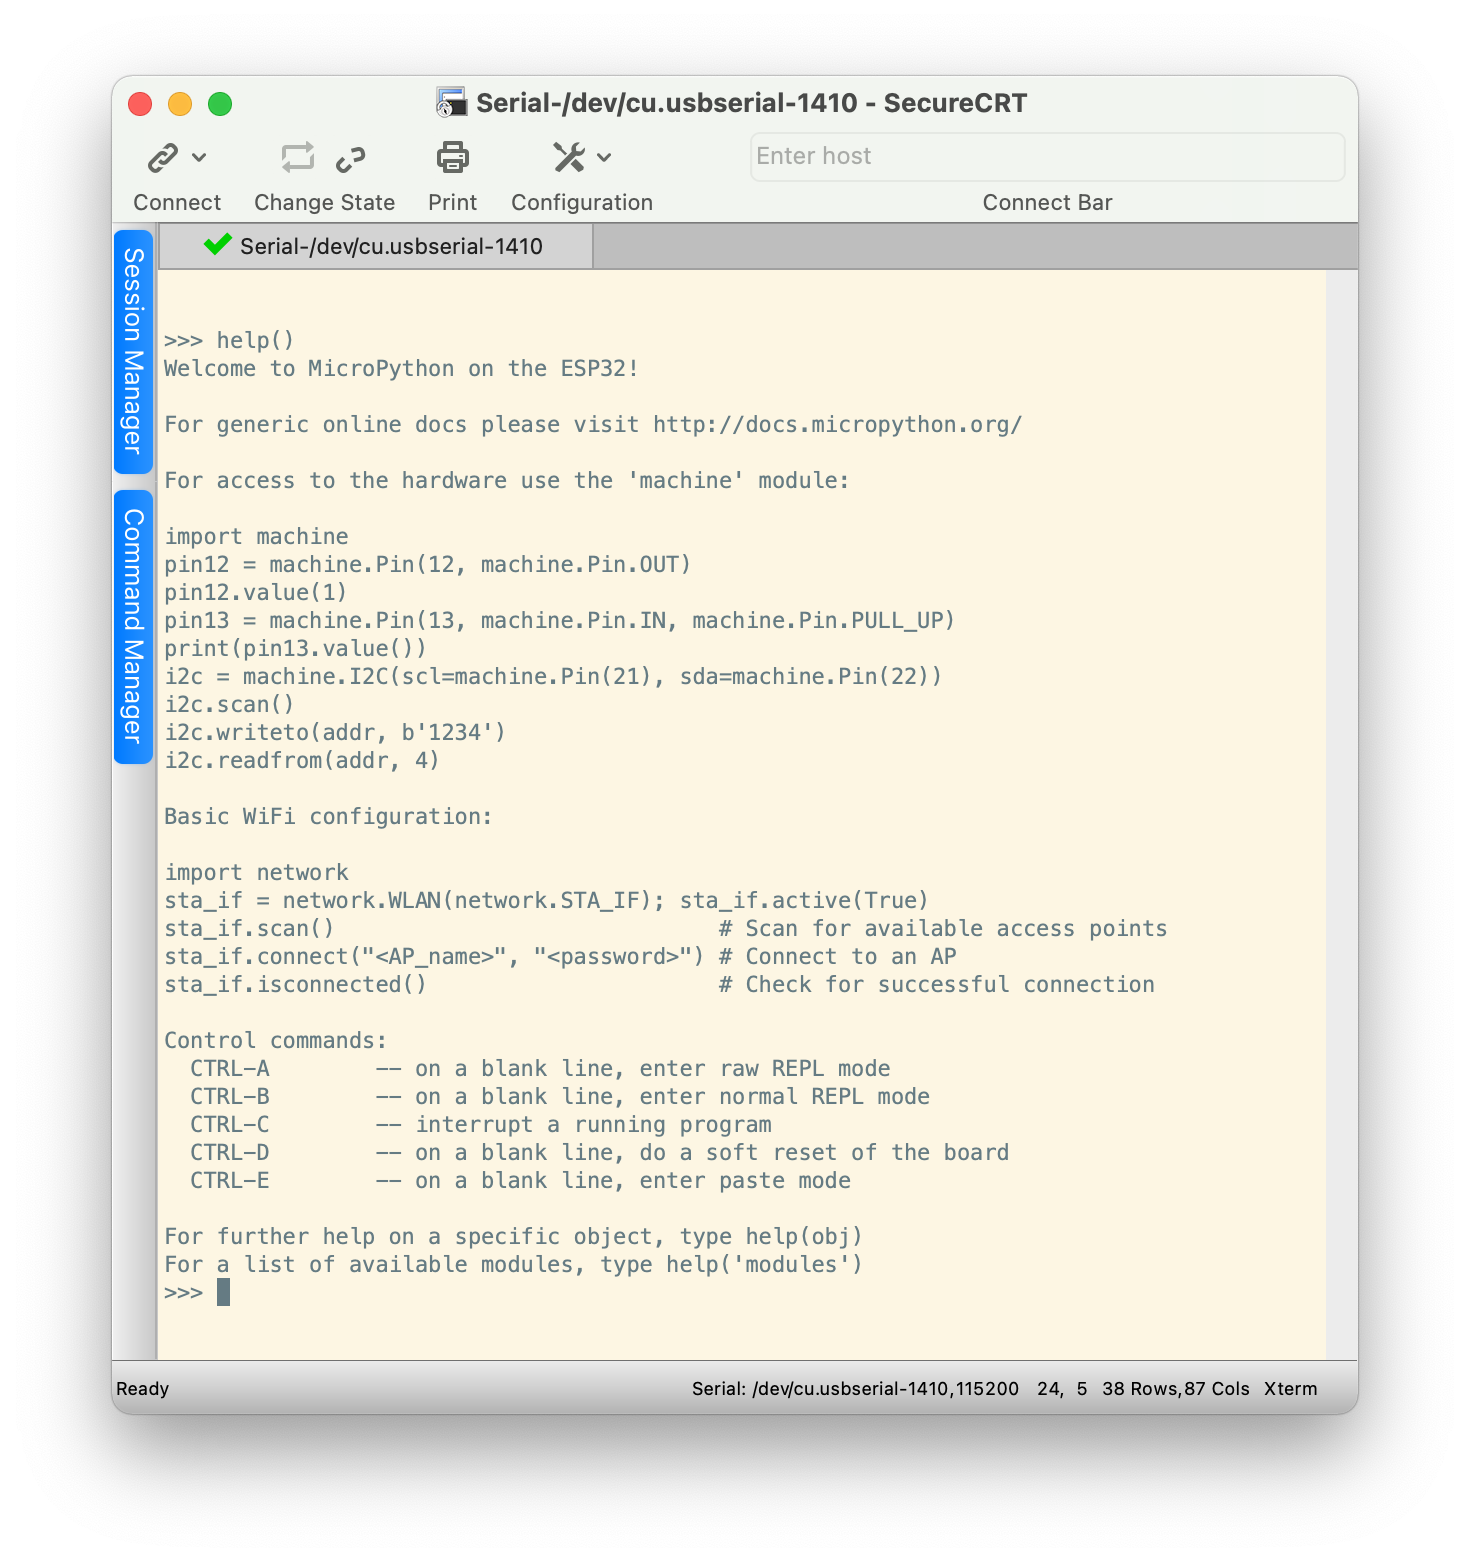Click the green checkmark on session tab

(217, 245)
